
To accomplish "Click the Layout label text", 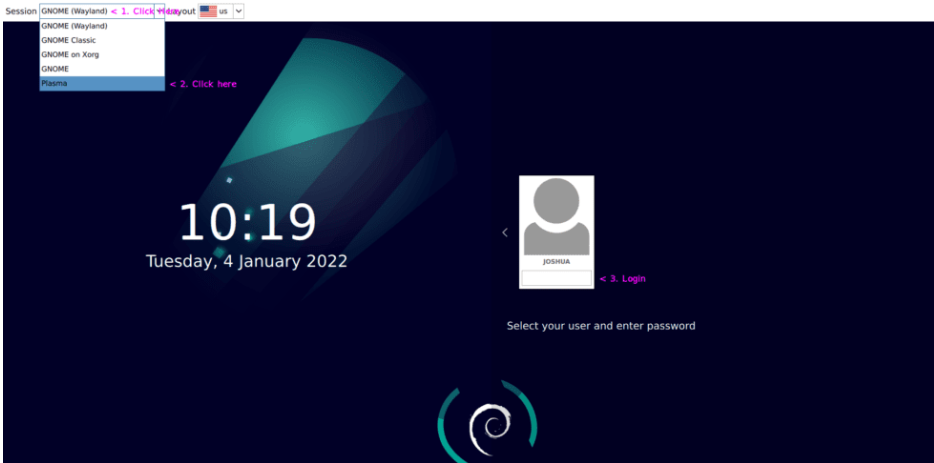I will coord(180,11).
